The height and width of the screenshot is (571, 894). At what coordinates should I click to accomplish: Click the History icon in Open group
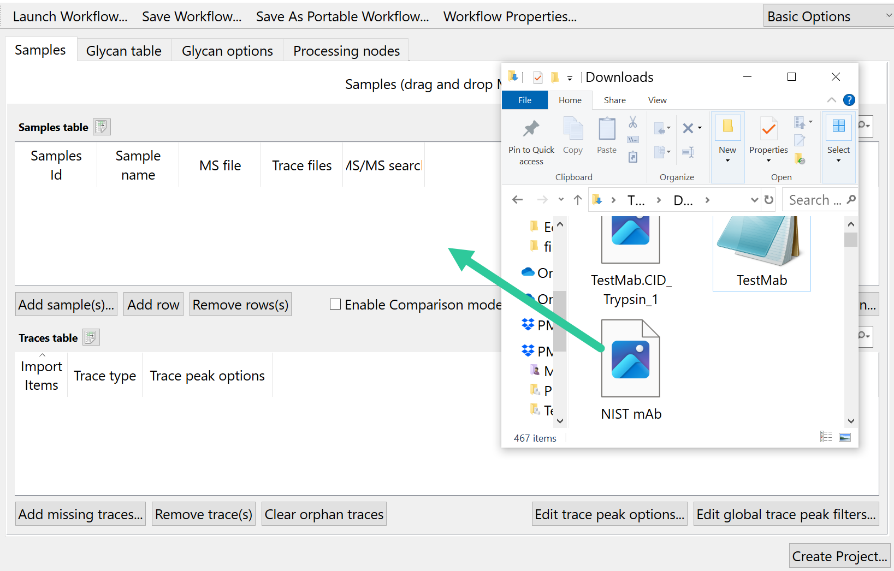pyautogui.click(x=799, y=158)
